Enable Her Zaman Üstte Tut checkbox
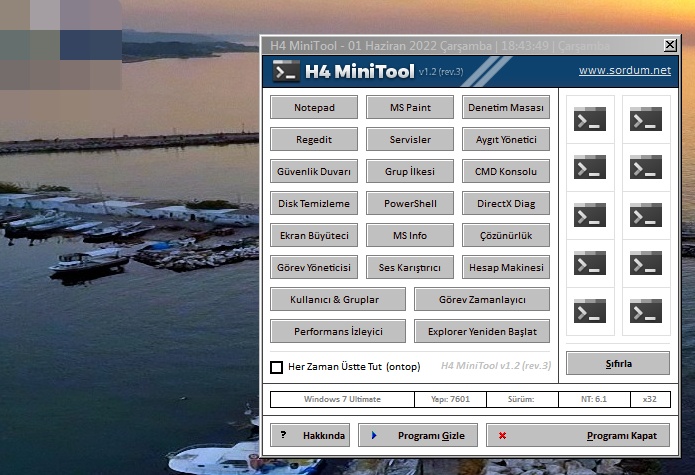 (x=277, y=367)
